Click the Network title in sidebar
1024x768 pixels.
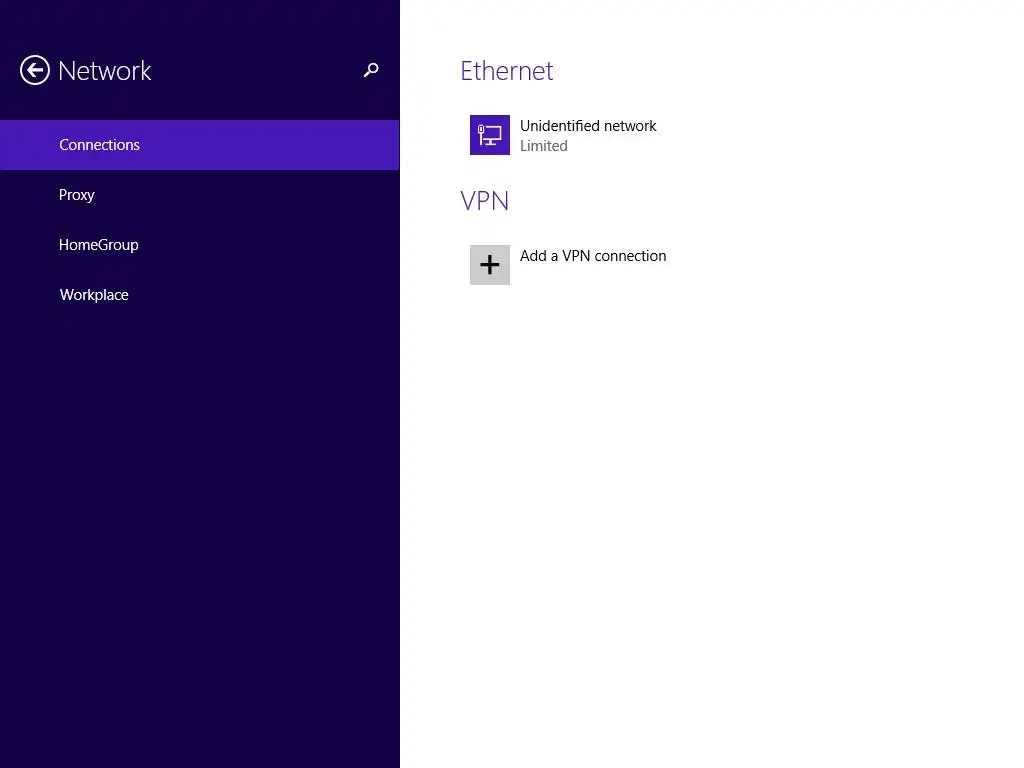click(x=105, y=71)
